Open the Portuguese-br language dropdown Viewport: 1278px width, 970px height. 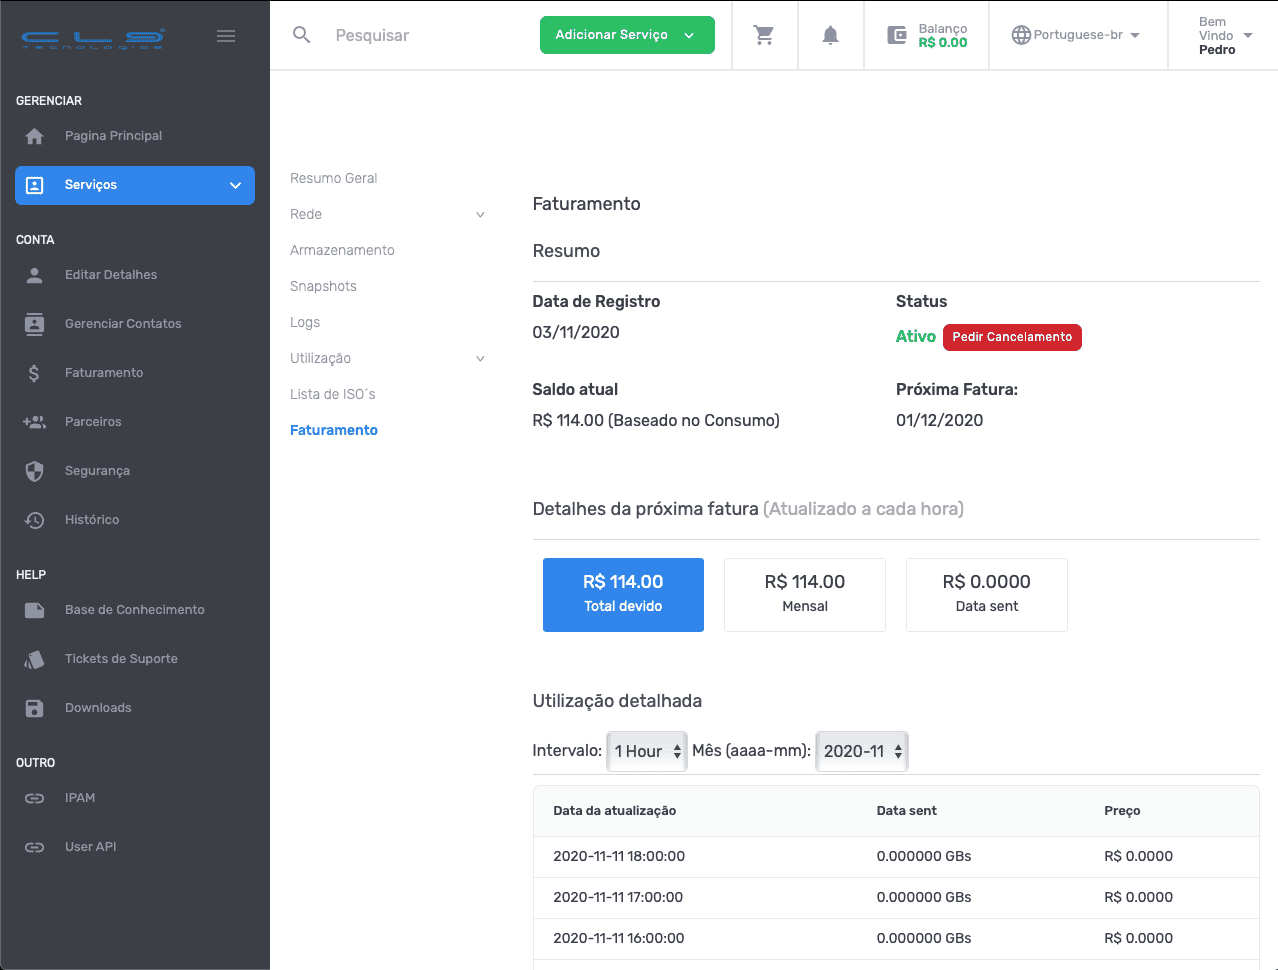[1076, 35]
